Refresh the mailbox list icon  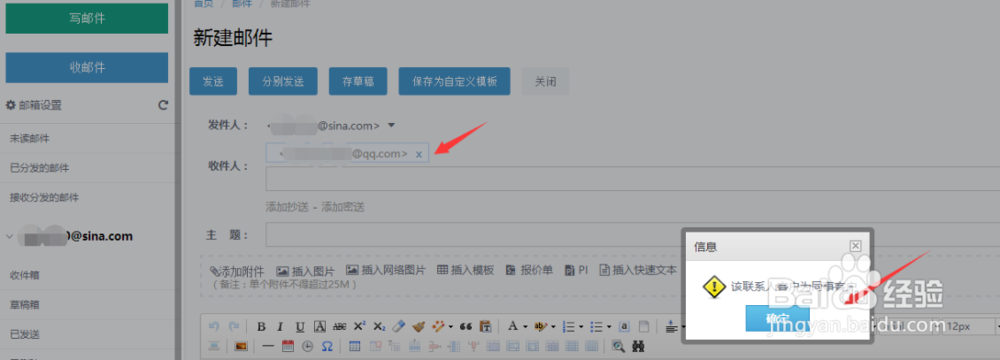pos(163,105)
